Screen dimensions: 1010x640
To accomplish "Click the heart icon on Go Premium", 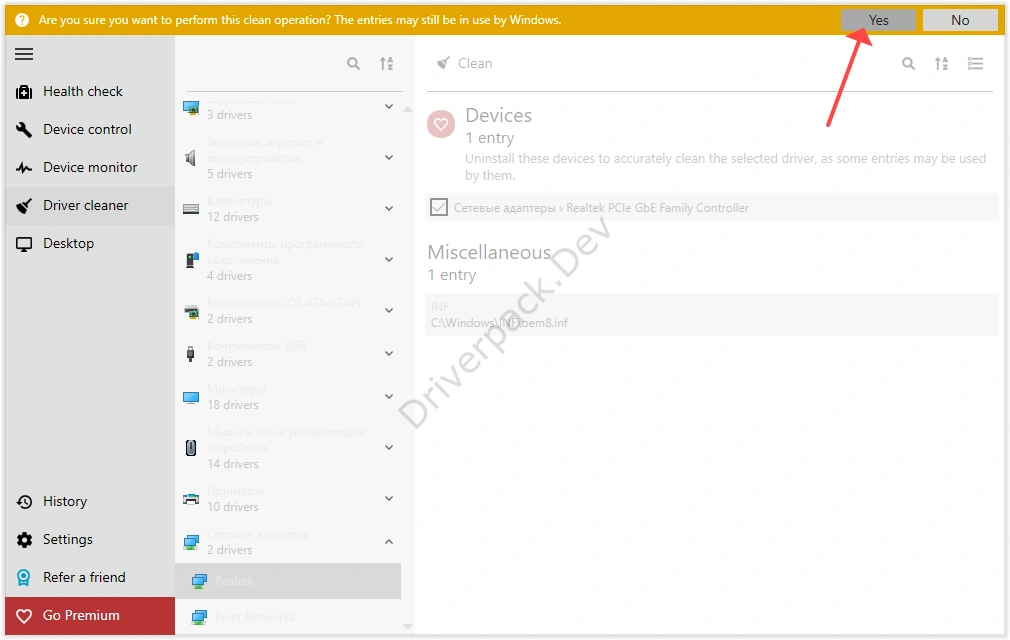I will (x=24, y=616).
